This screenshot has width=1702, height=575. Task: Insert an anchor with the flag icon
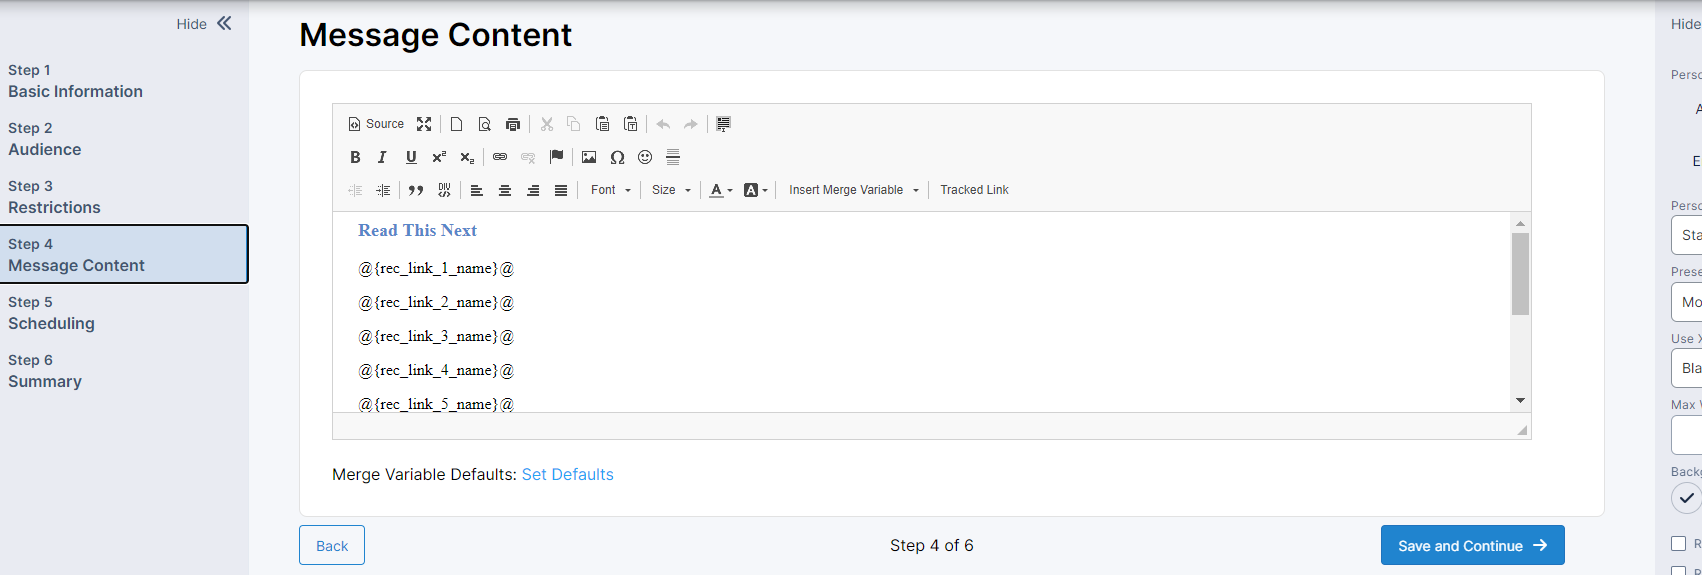click(x=557, y=157)
